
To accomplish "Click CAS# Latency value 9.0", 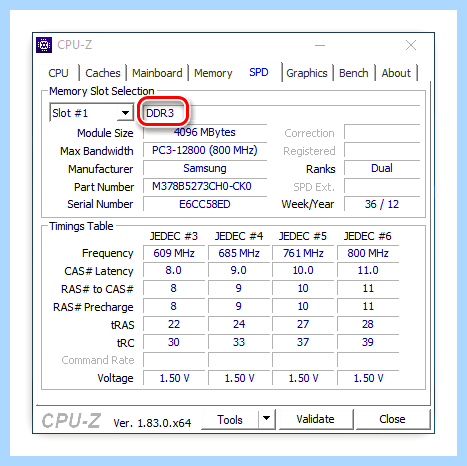I will [239, 270].
